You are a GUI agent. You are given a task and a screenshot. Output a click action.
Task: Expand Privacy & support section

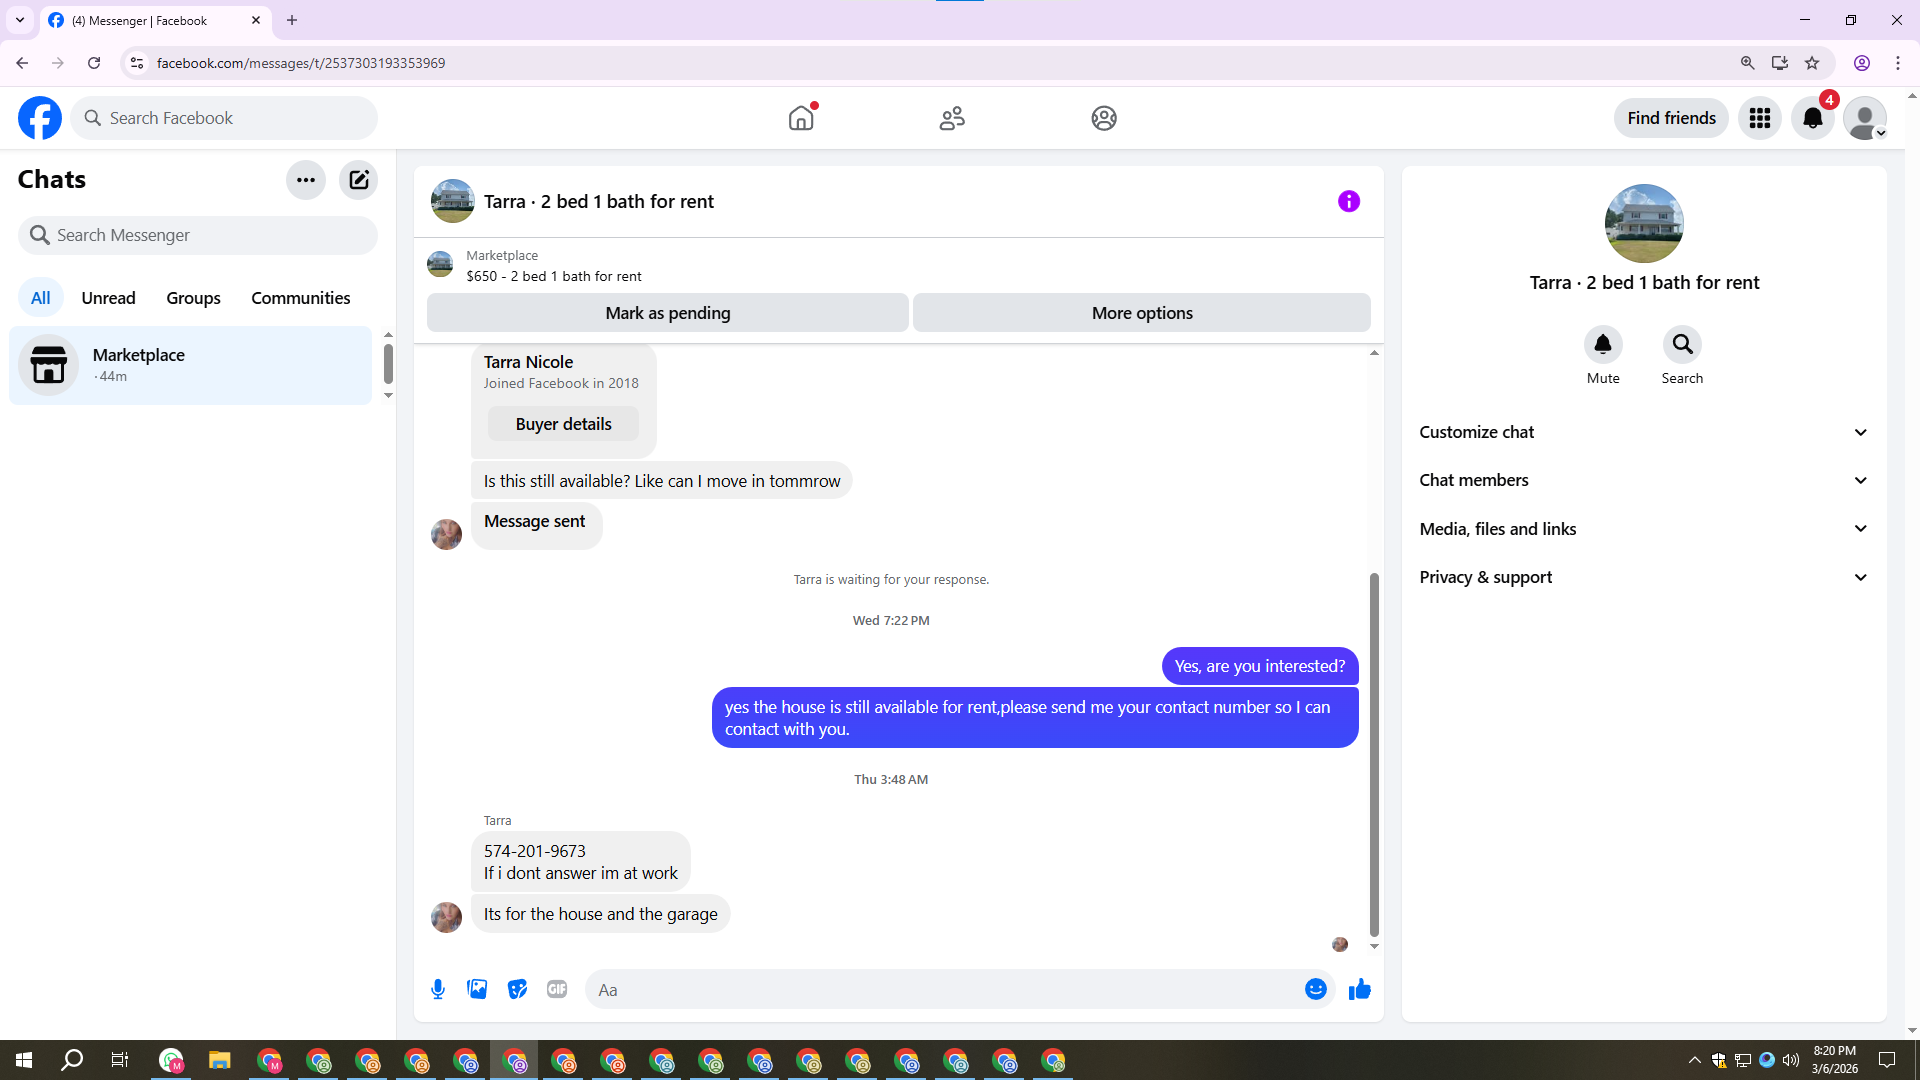1644,577
